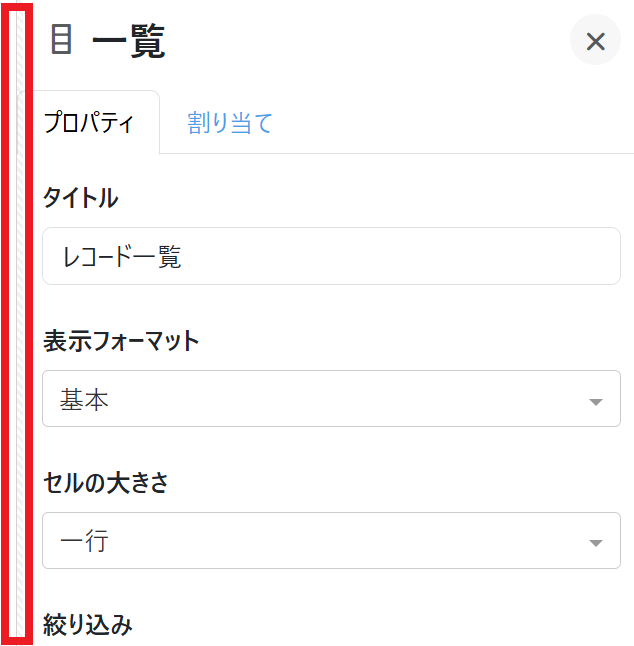Viewport: 634px width, 646px height.
Task: Close the 一覧 panel with X button
Action: tap(595, 41)
